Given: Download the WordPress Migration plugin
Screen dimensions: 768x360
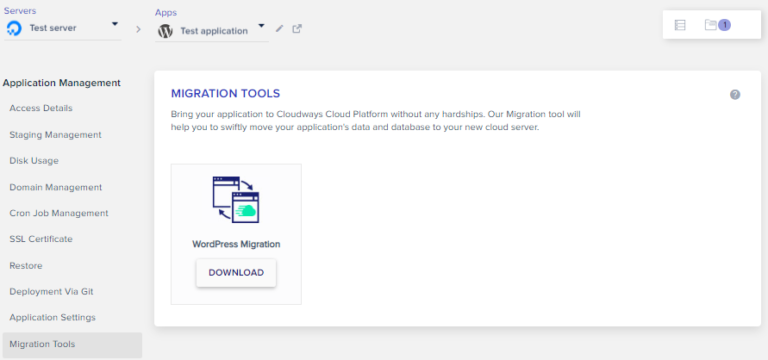Looking at the screenshot, I should [236, 273].
